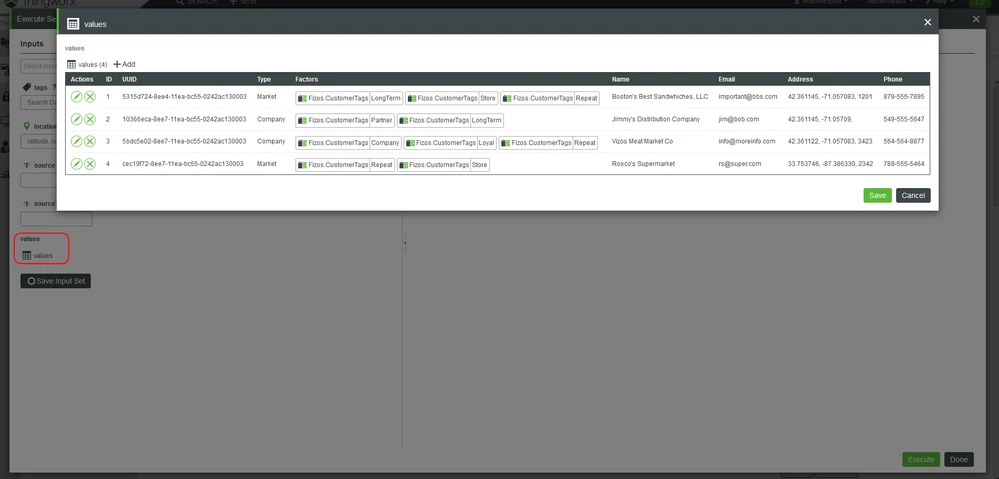999x479 pixels.
Task: Select the Boston's Best Sandwhiches, LLC cell
Action: [659, 97]
